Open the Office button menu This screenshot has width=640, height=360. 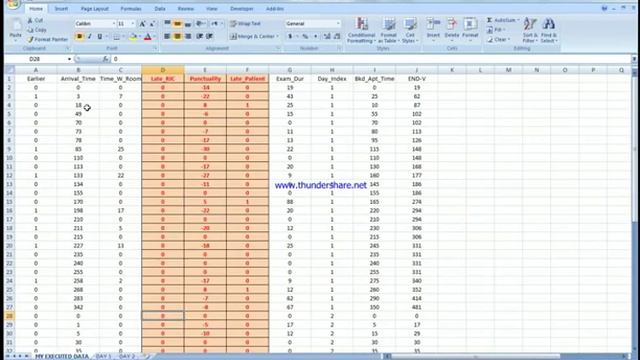click(13, 4)
